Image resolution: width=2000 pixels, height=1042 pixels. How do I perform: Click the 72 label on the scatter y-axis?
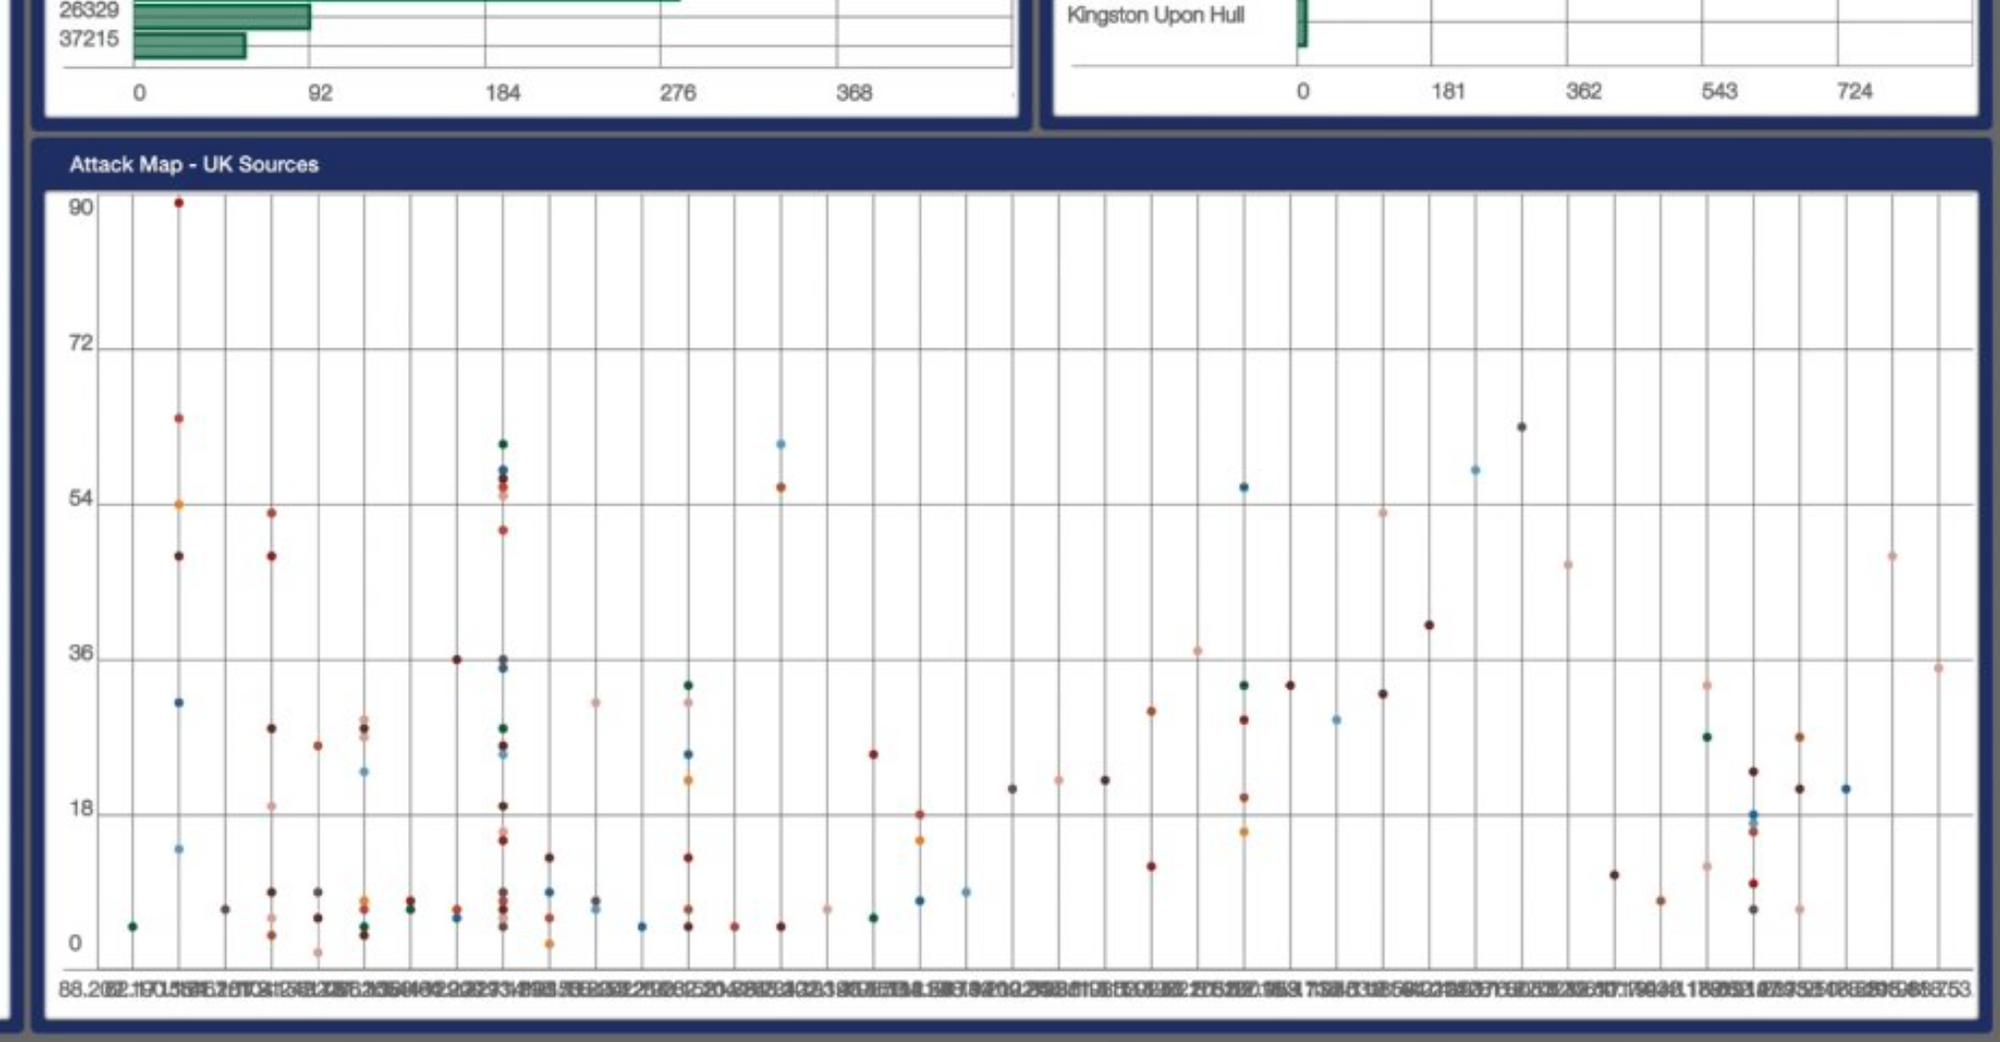coord(80,344)
